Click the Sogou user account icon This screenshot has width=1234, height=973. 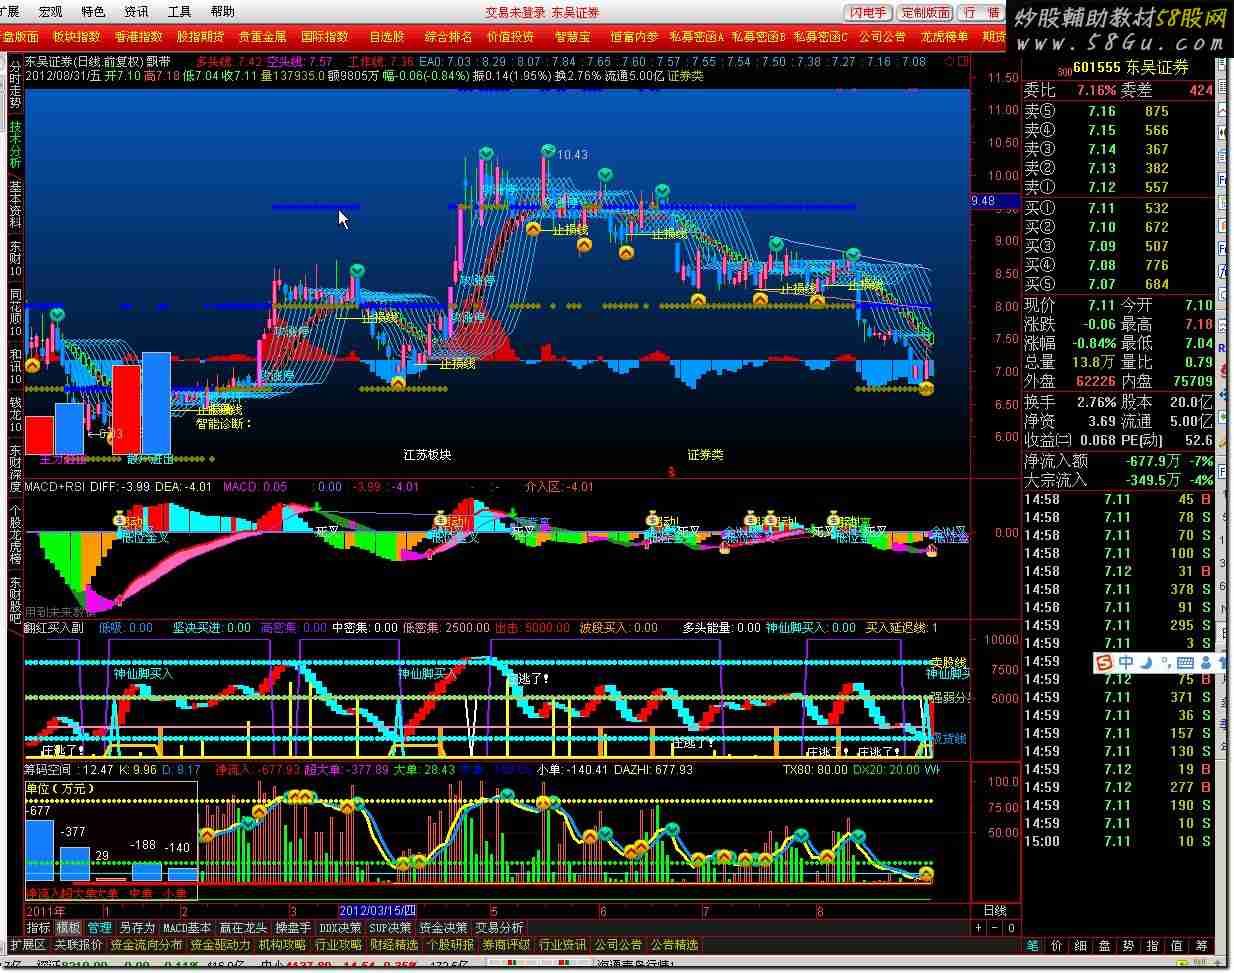tap(1205, 663)
